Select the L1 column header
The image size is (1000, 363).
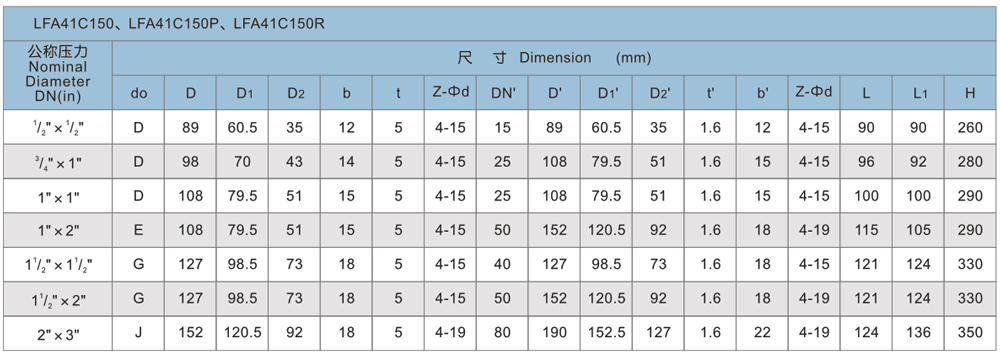918,93
